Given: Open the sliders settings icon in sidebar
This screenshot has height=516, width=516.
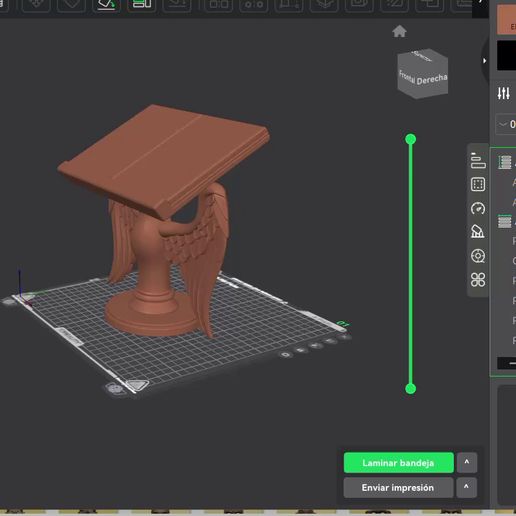Looking at the screenshot, I should [503, 93].
